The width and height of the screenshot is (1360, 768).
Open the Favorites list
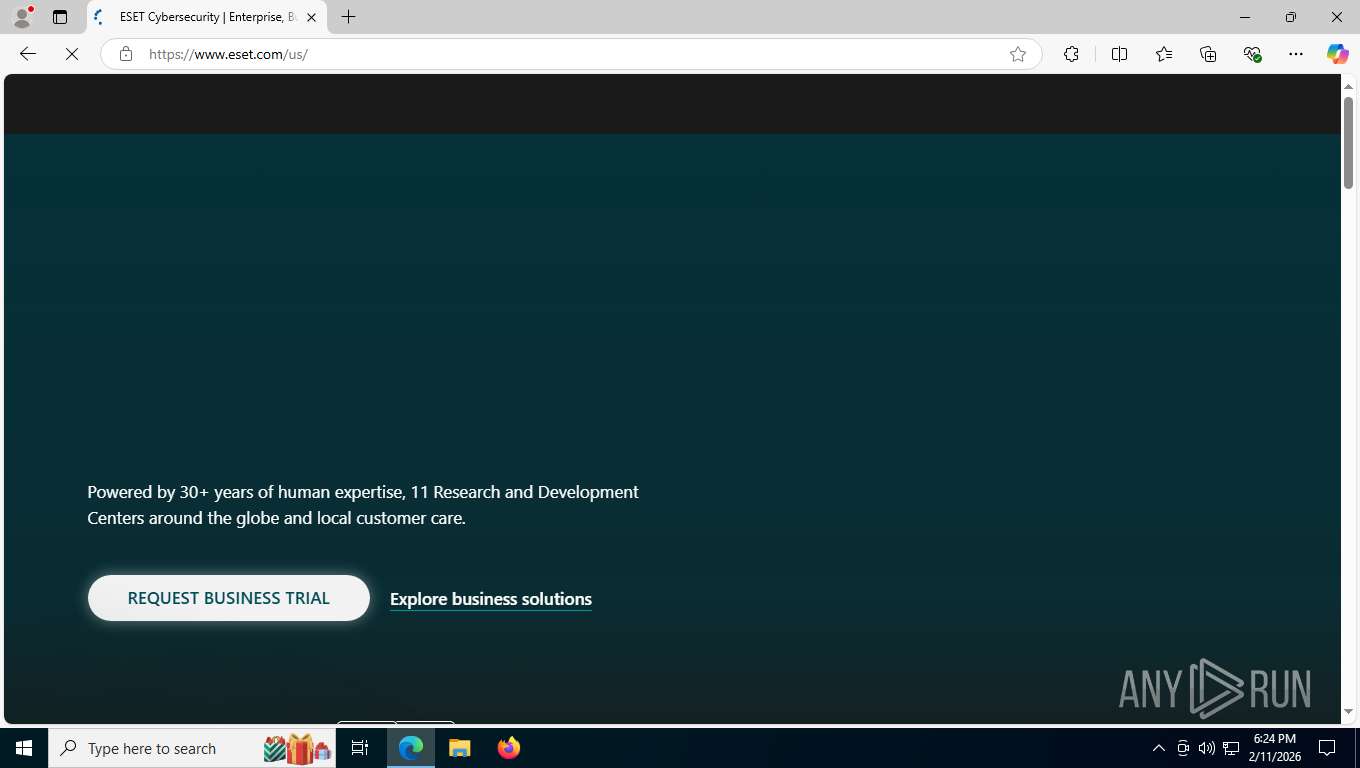click(x=1164, y=54)
